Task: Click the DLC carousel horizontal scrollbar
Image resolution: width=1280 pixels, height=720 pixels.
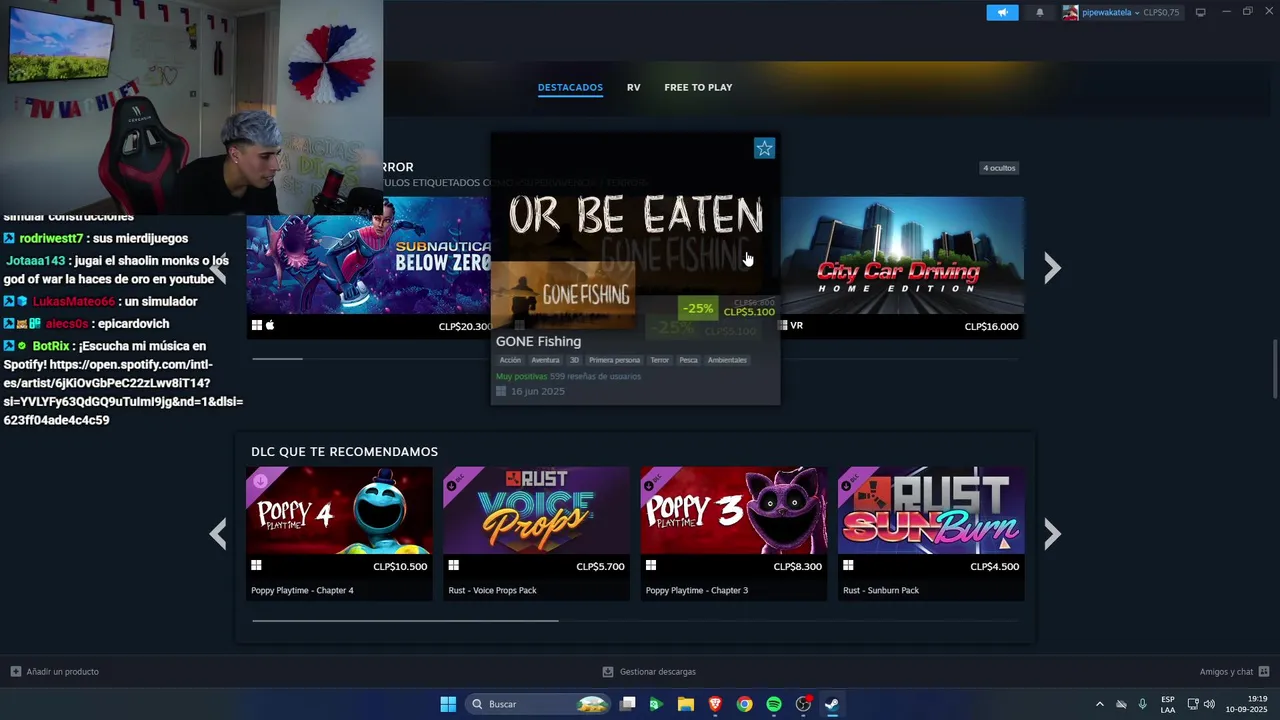Action: 405,620
